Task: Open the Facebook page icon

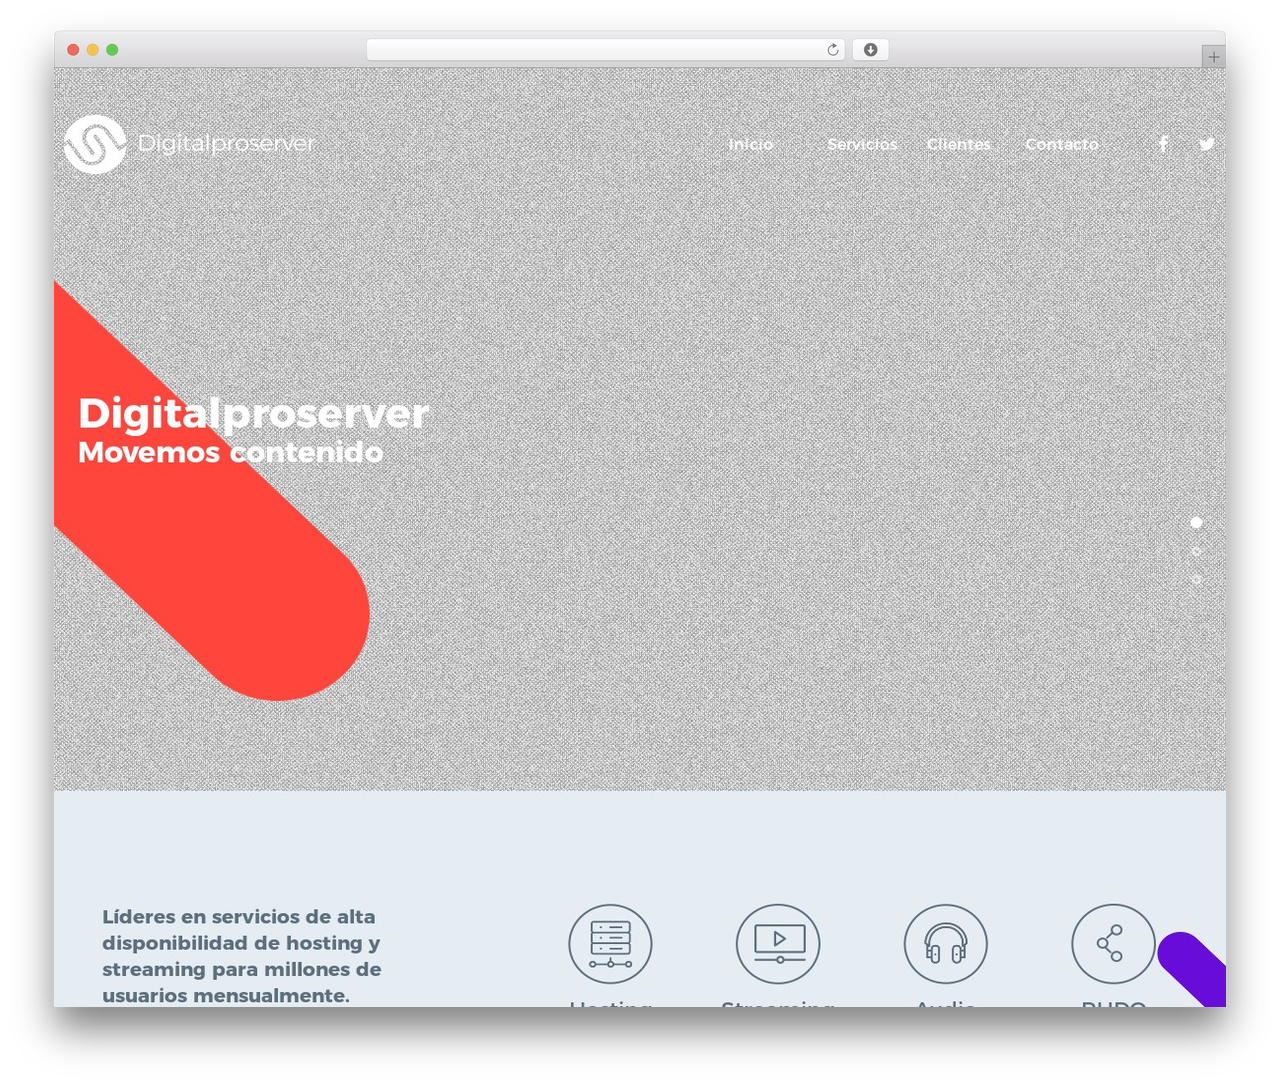Action: pyautogui.click(x=1163, y=144)
